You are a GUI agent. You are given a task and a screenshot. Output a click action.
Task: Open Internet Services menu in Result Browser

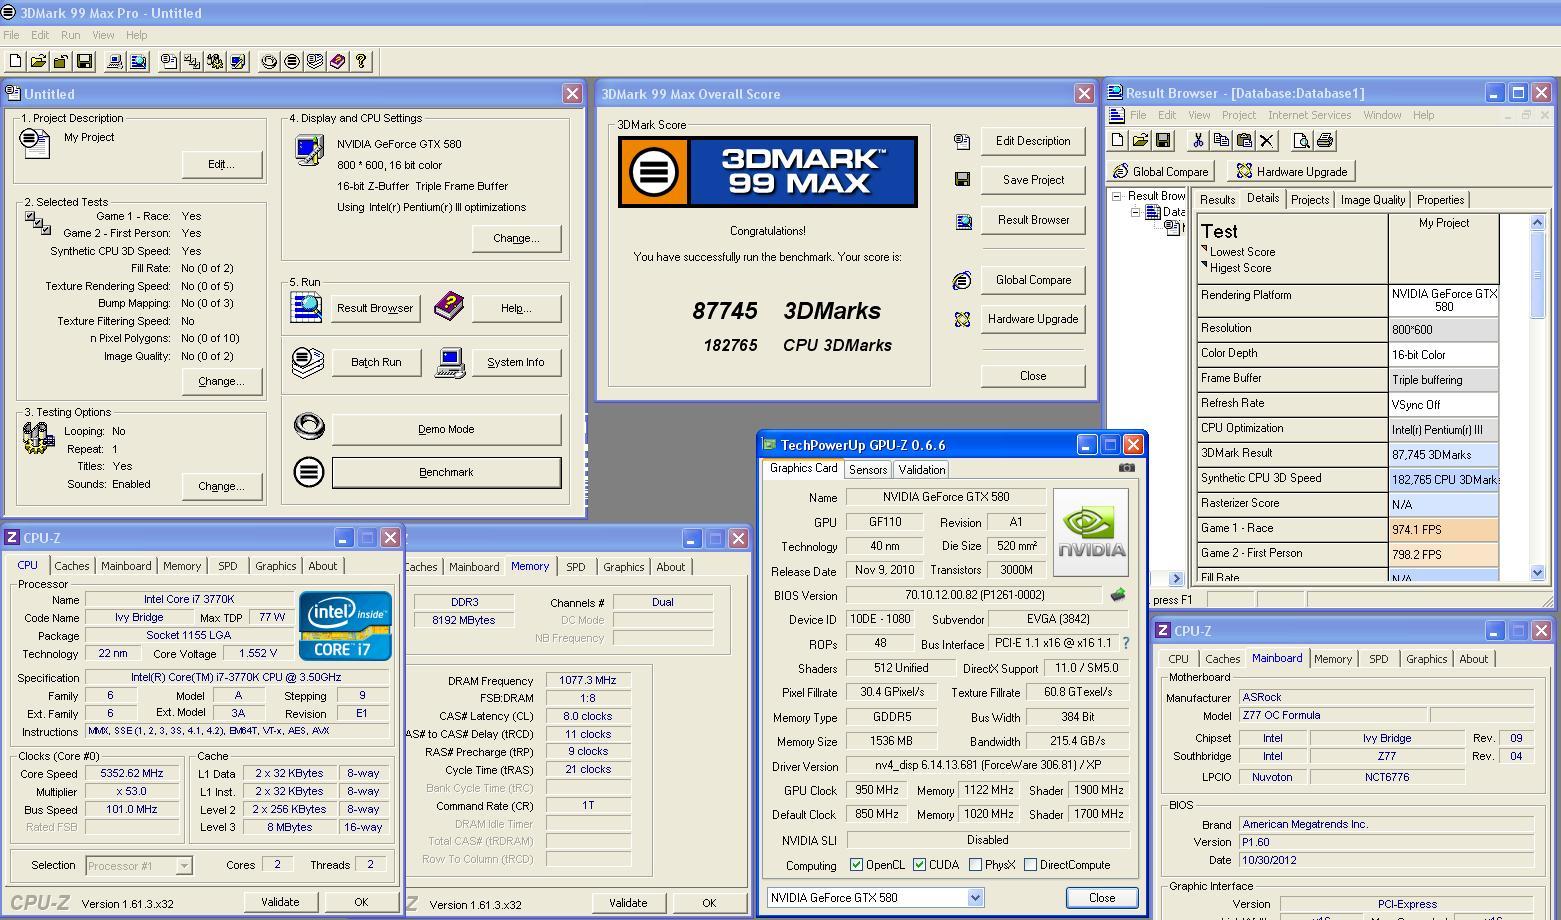(1309, 115)
